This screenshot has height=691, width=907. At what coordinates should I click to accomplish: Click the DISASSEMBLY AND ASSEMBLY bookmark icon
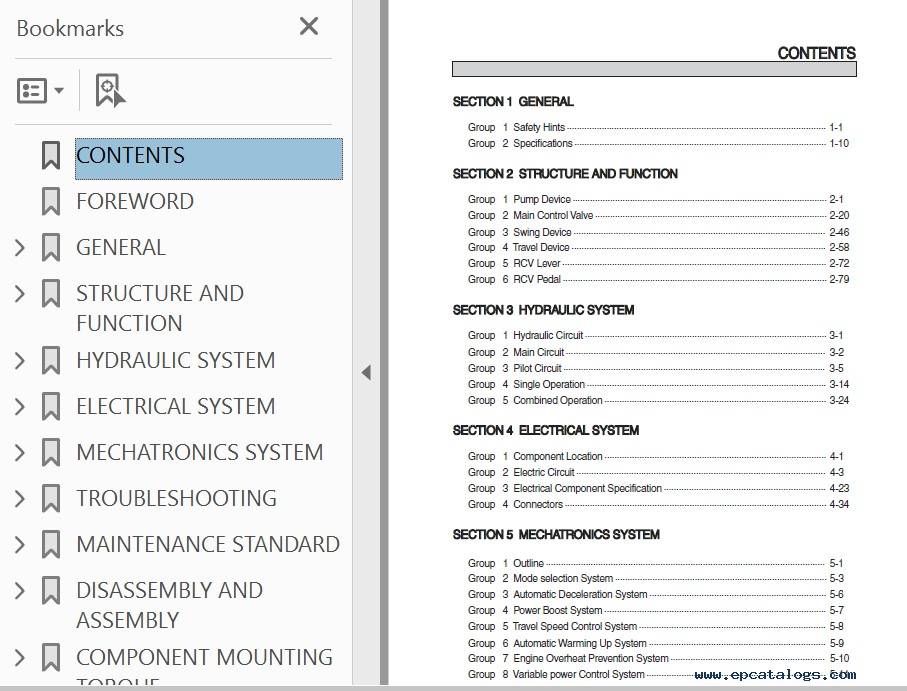coord(51,590)
